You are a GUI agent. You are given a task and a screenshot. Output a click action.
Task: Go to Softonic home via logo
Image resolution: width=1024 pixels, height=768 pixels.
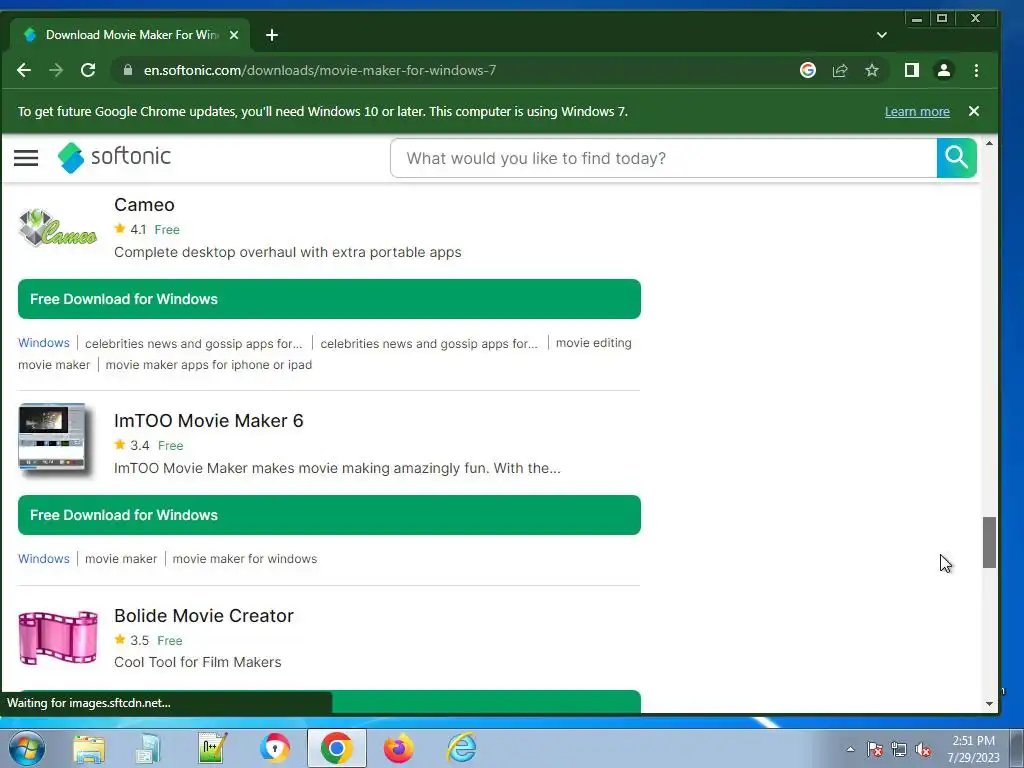pyautogui.click(x=114, y=157)
